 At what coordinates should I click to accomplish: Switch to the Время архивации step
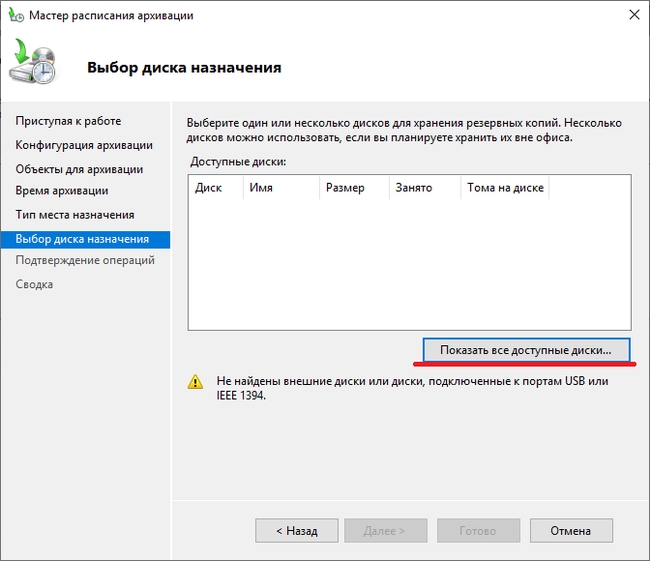62,190
